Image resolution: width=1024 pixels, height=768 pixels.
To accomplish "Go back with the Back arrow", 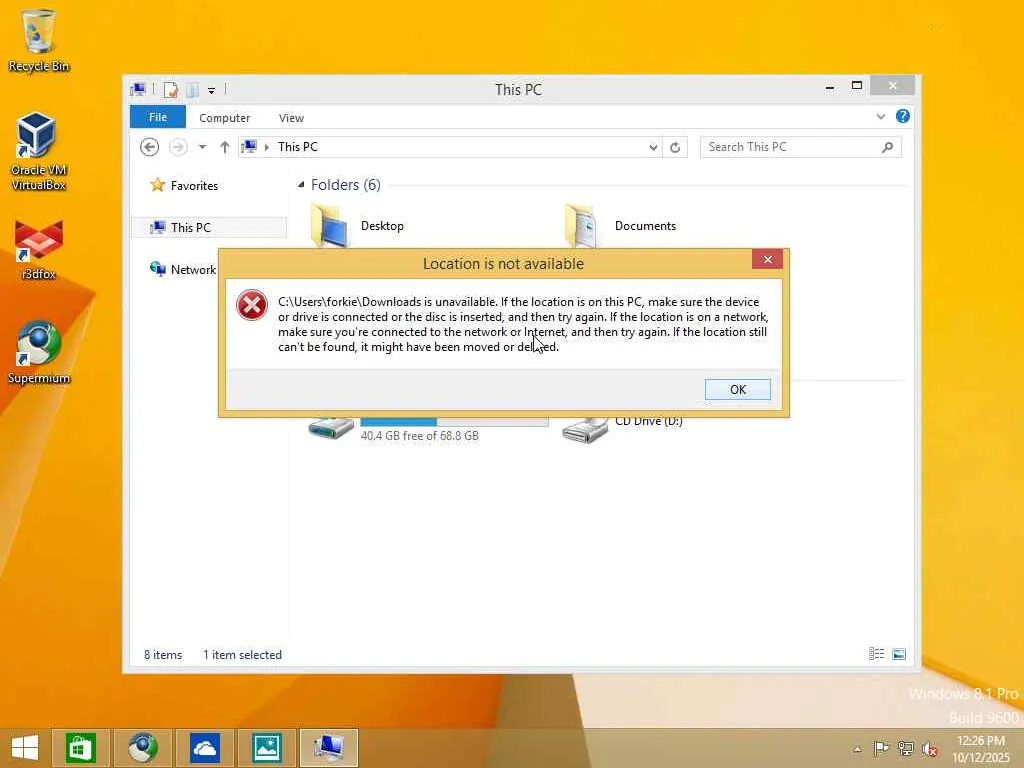I will [150, 147].
